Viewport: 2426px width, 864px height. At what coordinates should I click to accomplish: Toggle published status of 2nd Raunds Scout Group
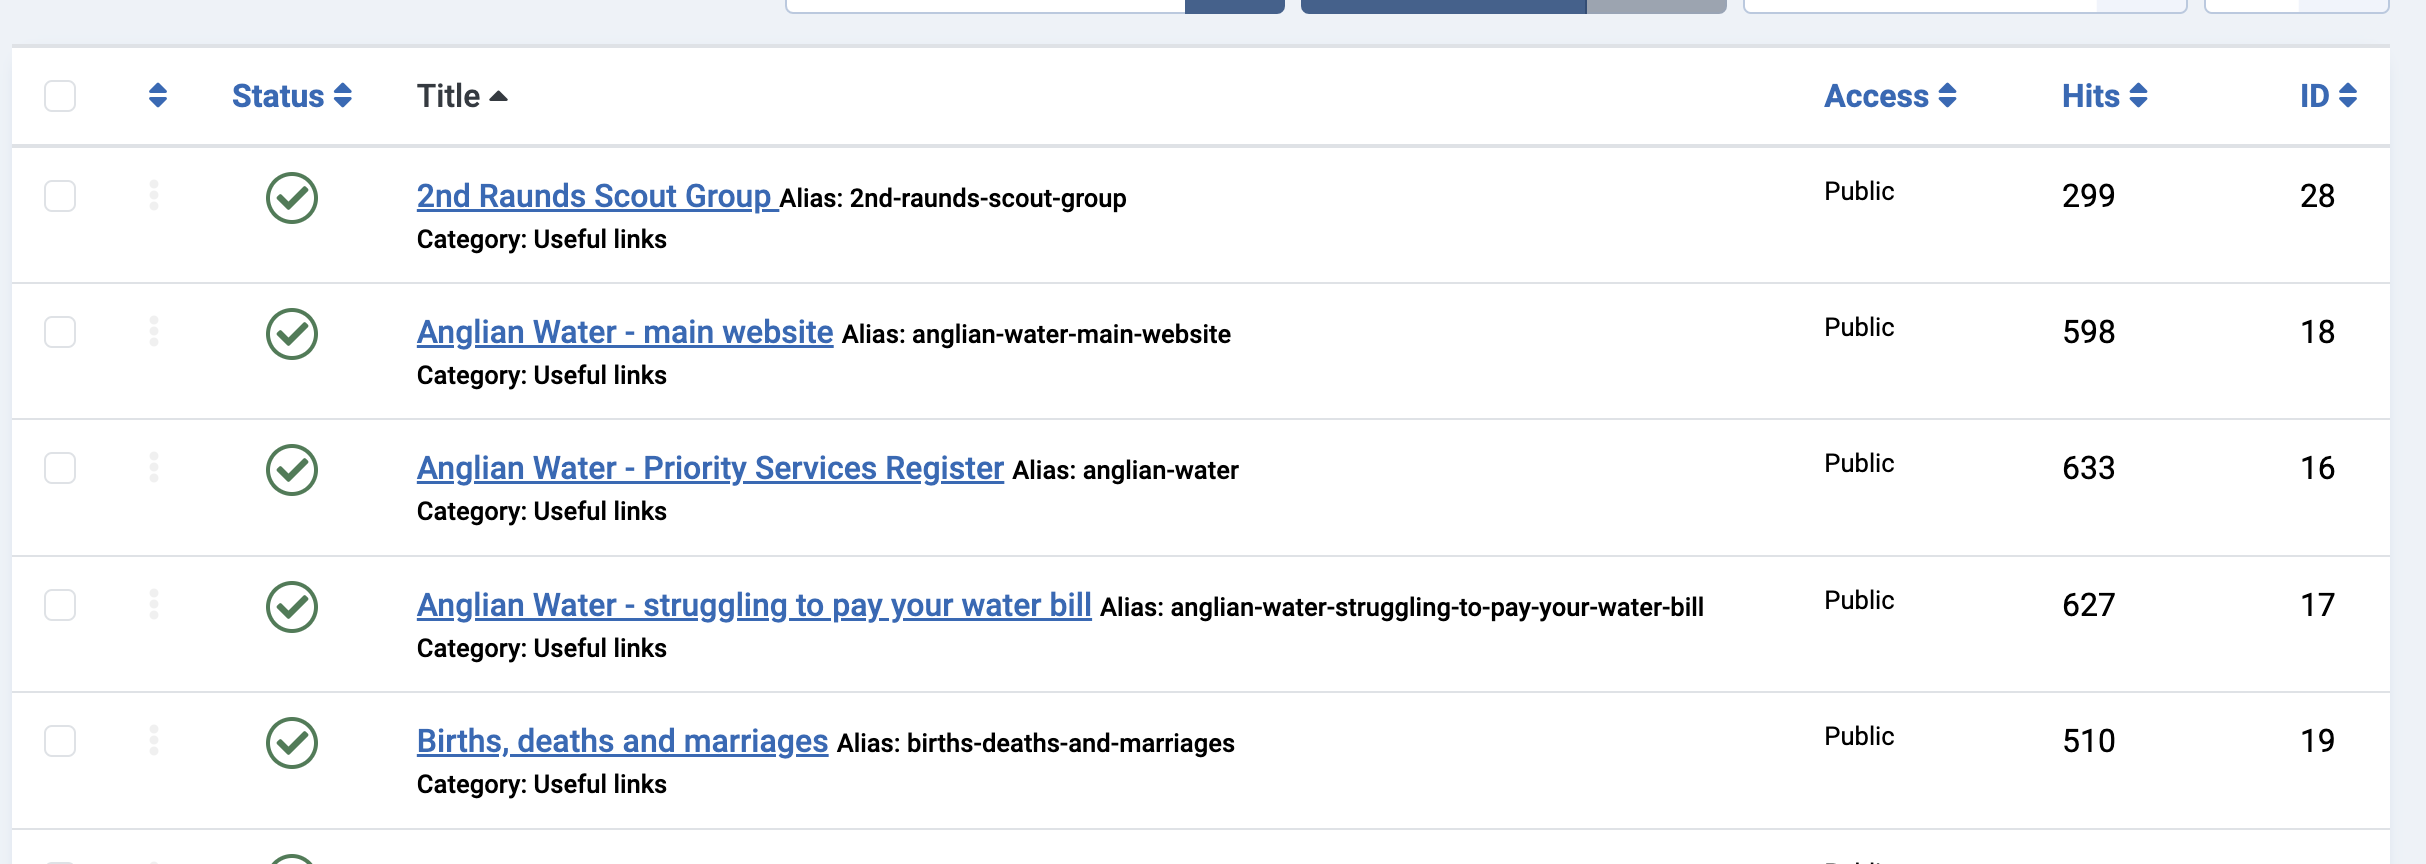coord(292,198)
